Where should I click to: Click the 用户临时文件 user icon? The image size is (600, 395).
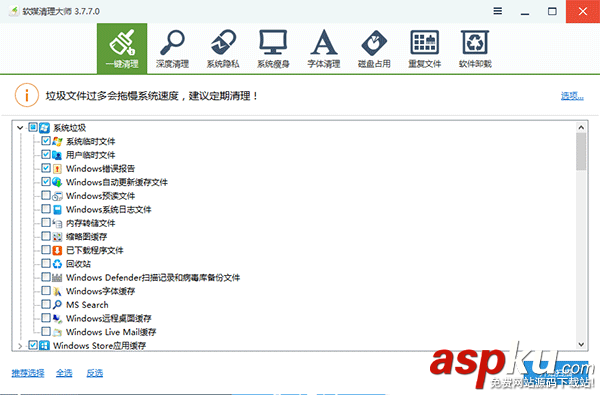57,155
